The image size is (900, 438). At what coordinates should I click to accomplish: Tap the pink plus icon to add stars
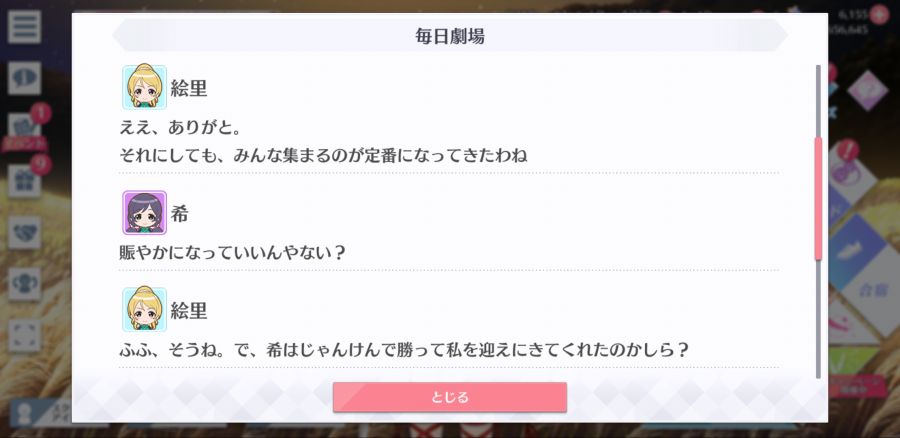(x=879, y=14)
